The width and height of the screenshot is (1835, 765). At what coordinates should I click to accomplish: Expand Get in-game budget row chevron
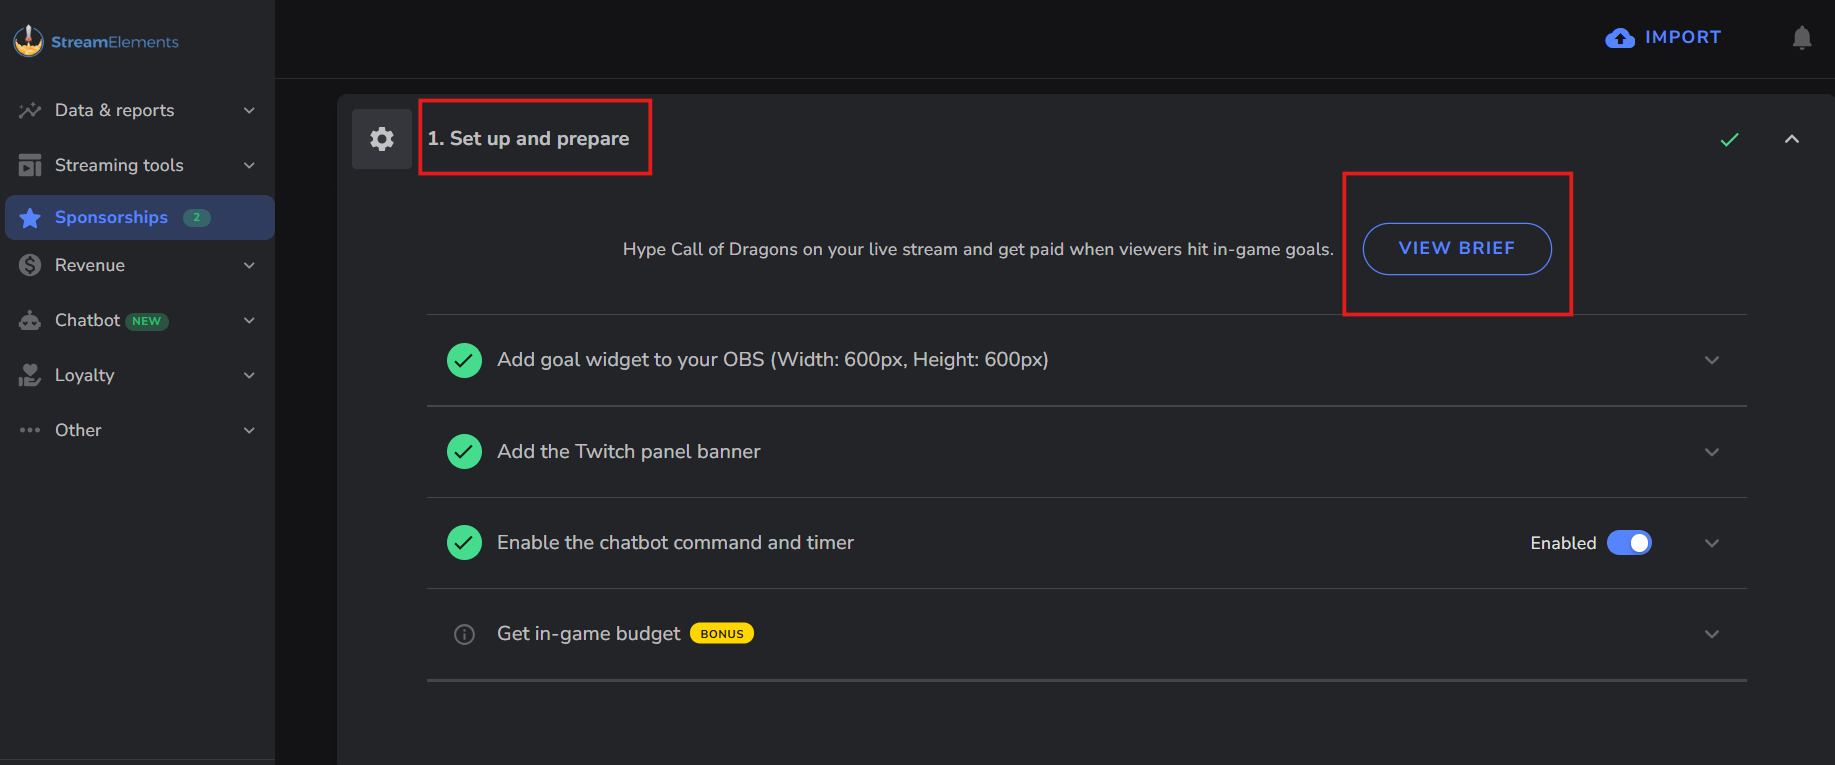(1711, 634)
